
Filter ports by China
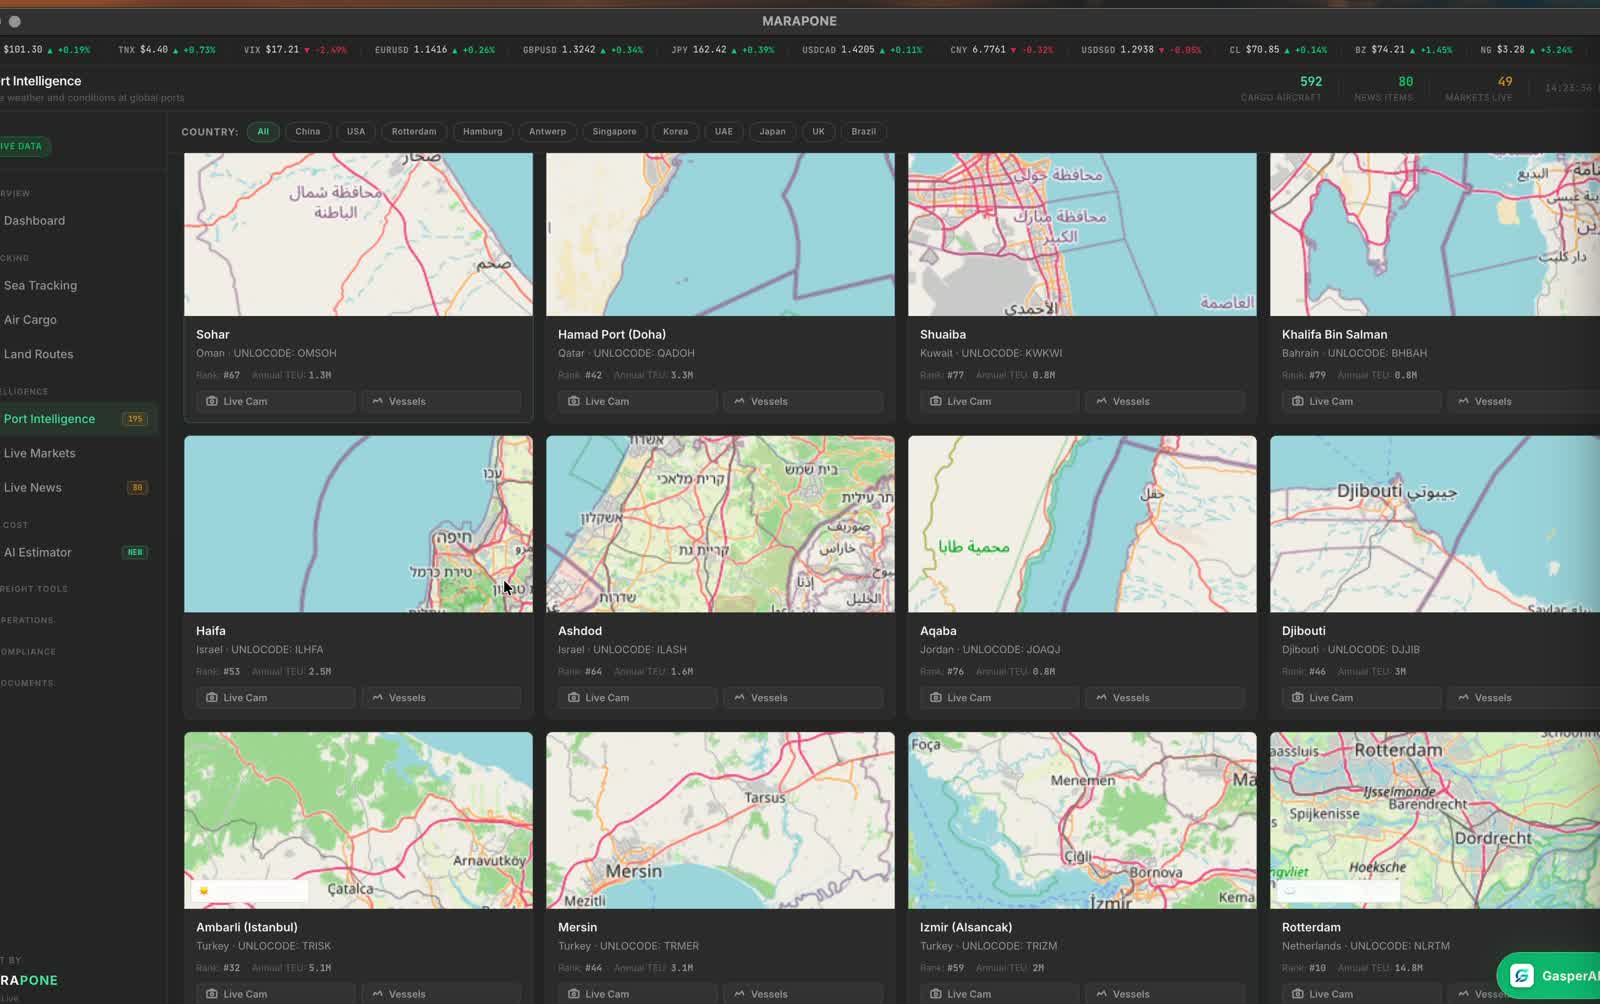[x=308, y=131]
